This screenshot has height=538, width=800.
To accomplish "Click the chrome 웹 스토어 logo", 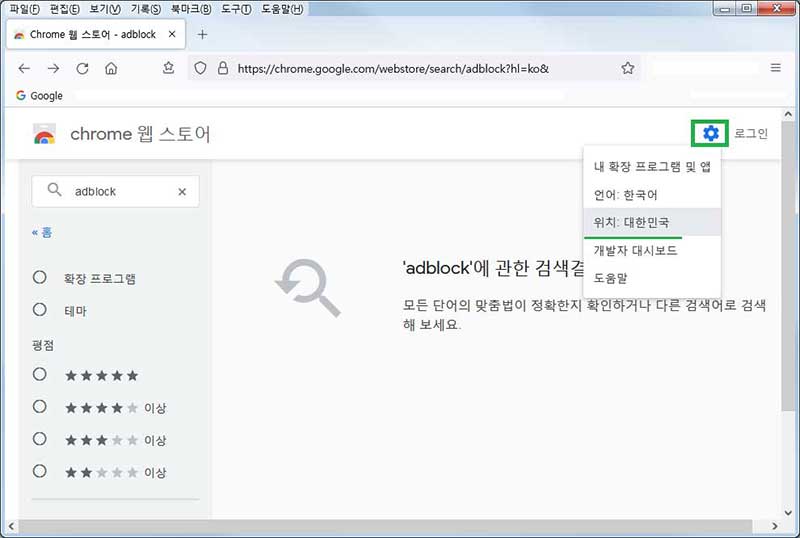I will tap(121, 134).
